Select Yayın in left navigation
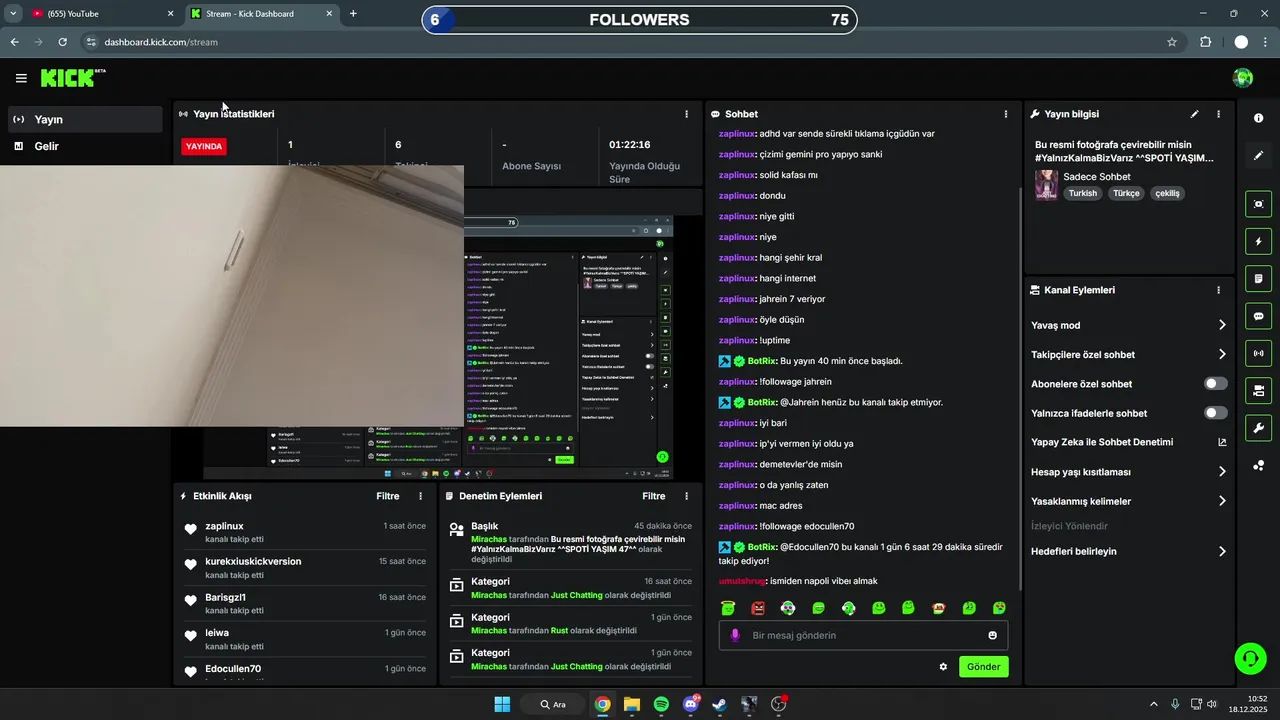This screenshot has height=720, width=1280. click(x=84, y=119)
